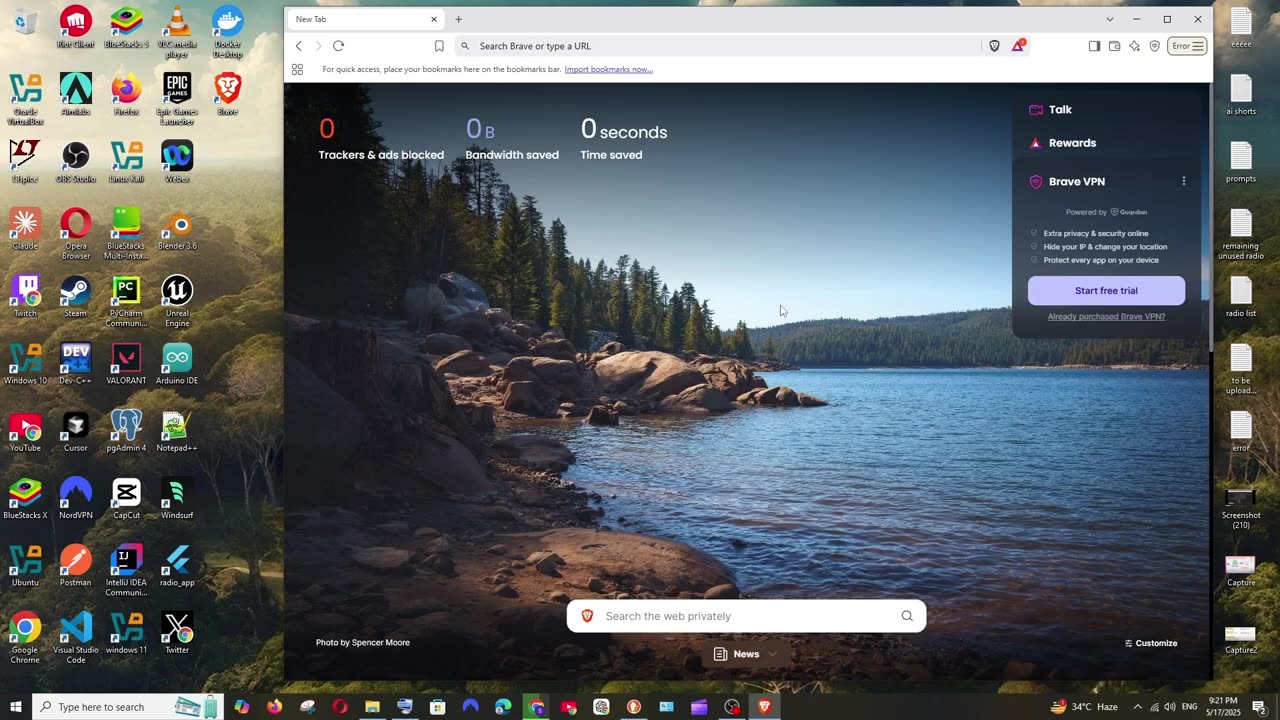Open the Spencer Moore photo credit link
The image size is (1280, 720).
(363, 643)
